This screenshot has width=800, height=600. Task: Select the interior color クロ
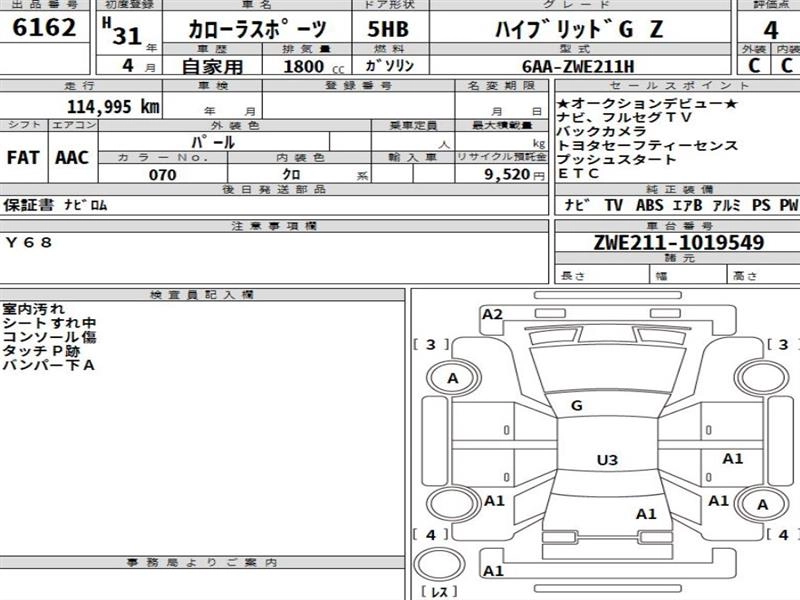[291, 174]
